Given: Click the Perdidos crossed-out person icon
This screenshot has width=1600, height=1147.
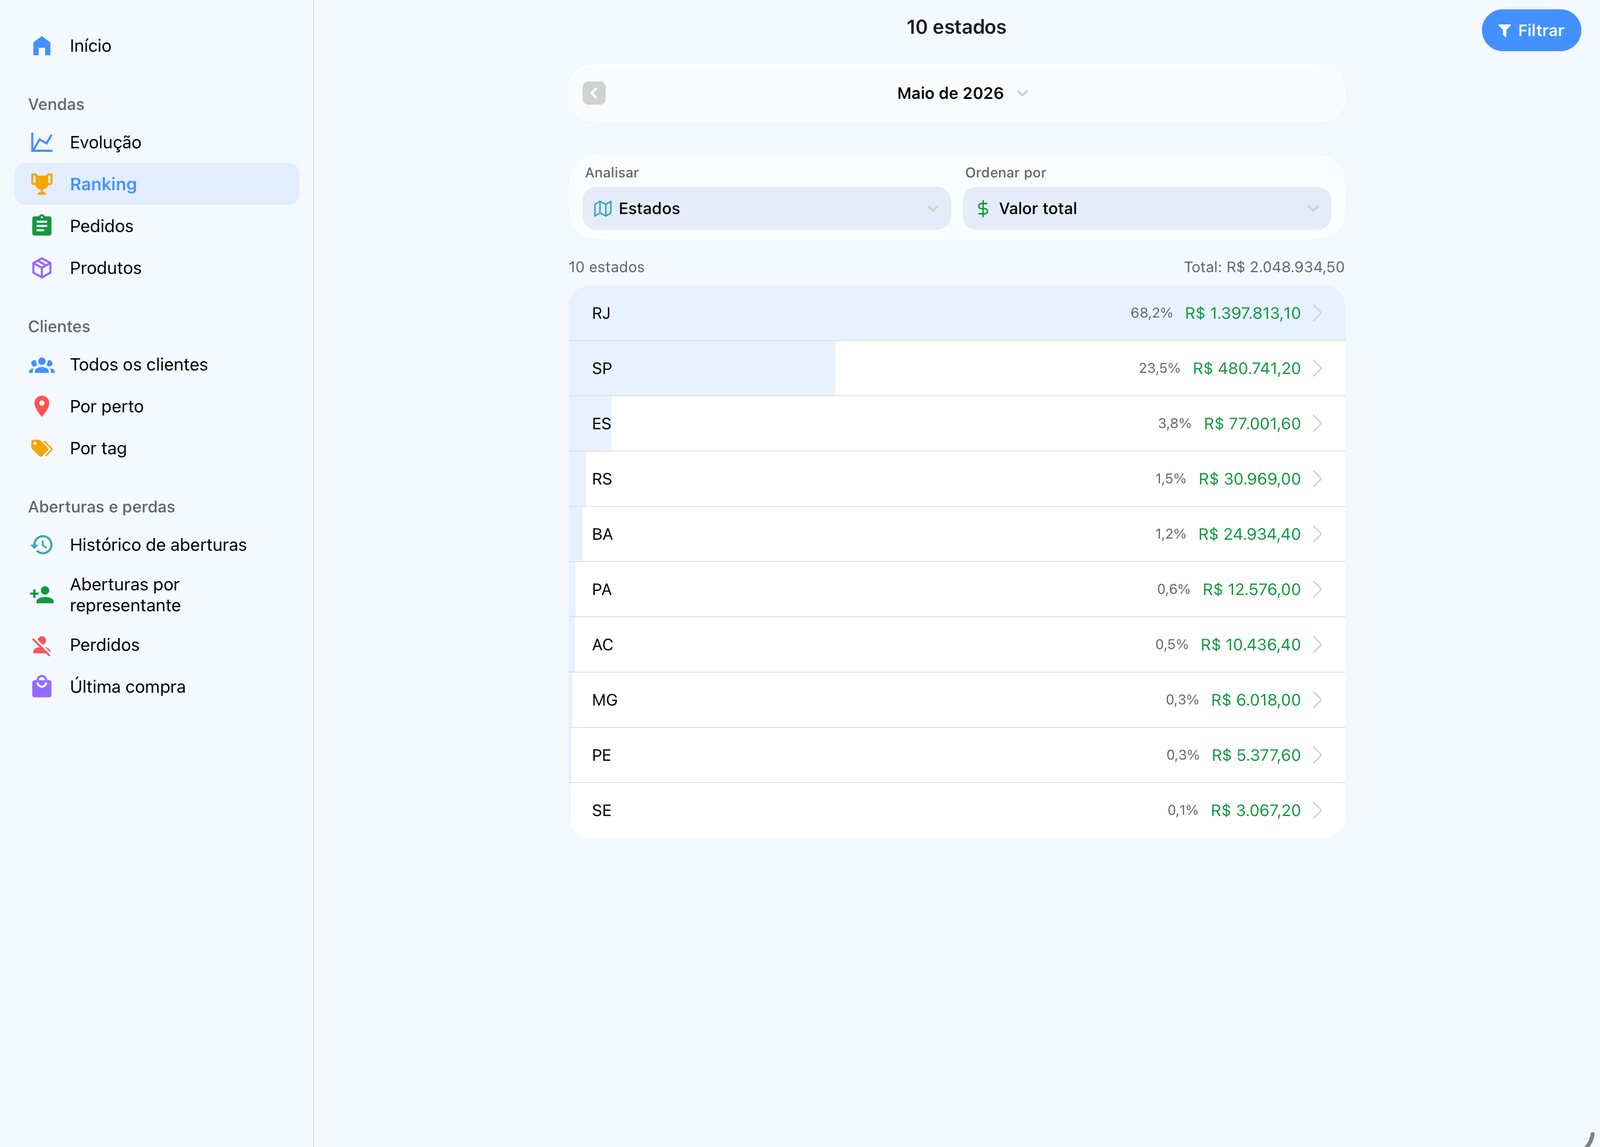Looking at the screenshot, I should click(x=42, y=645).
